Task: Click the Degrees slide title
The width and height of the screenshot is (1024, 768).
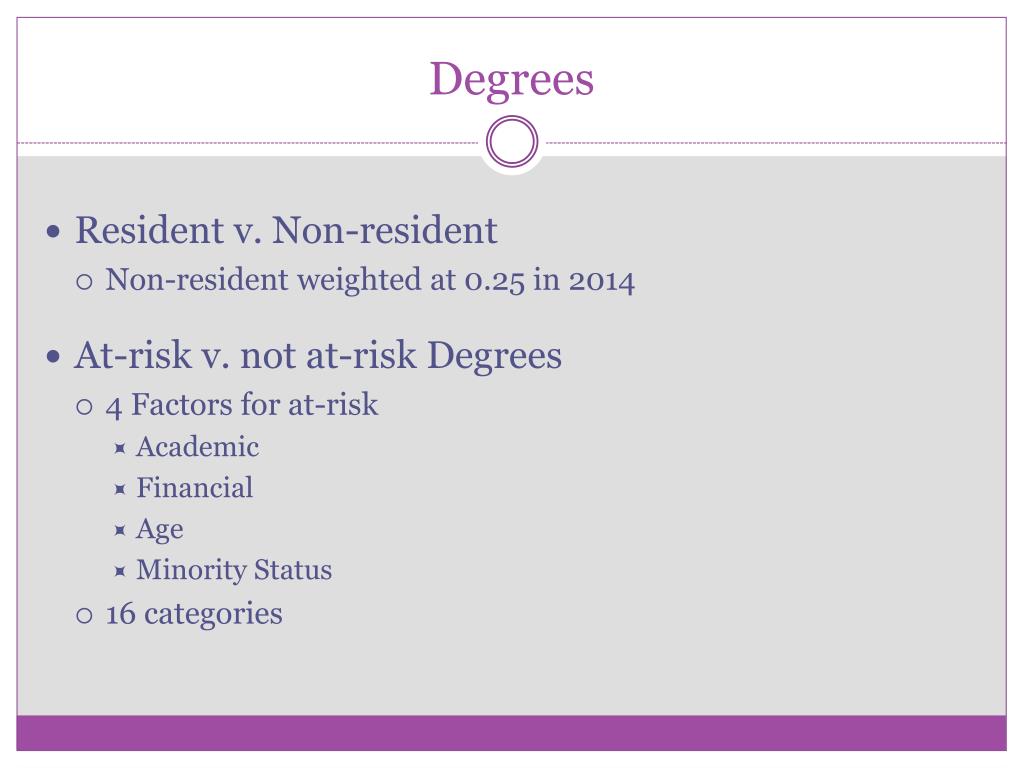Action: [511, 80]
